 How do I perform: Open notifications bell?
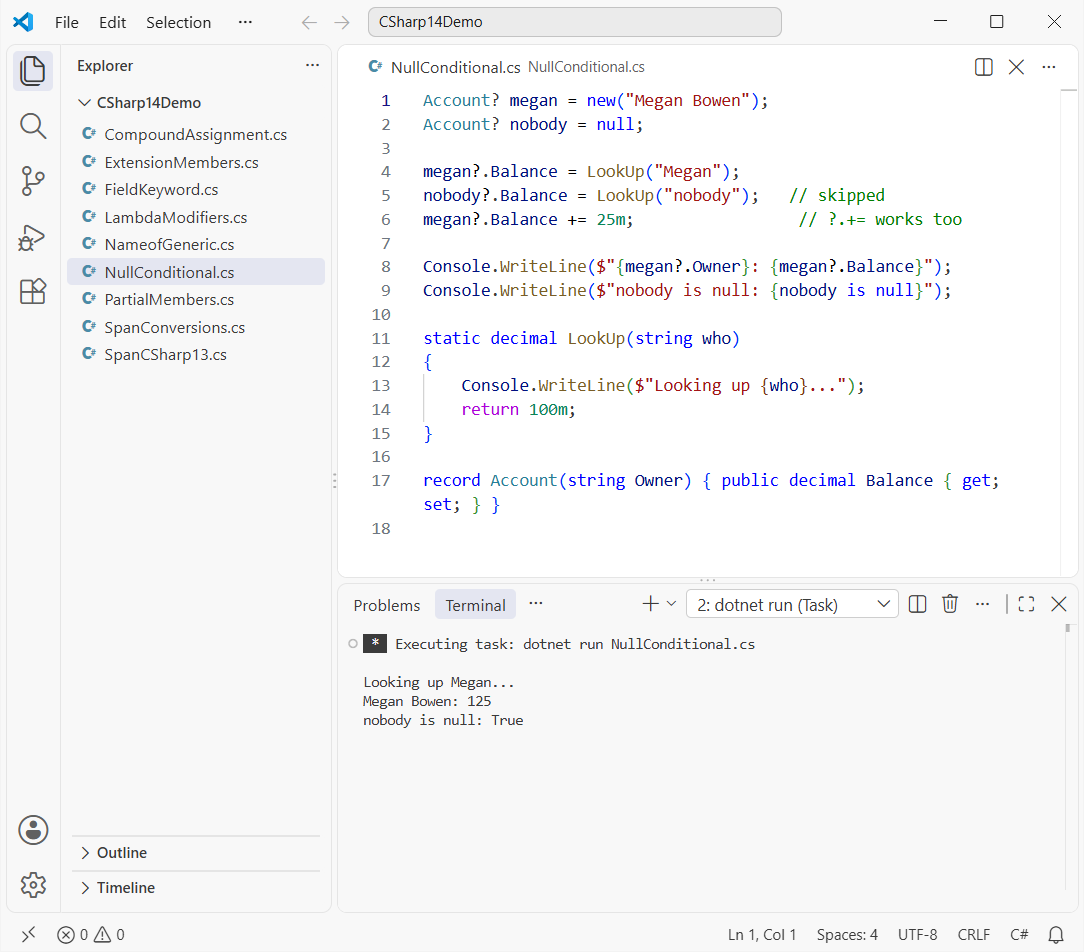[x=1056, y=935]
